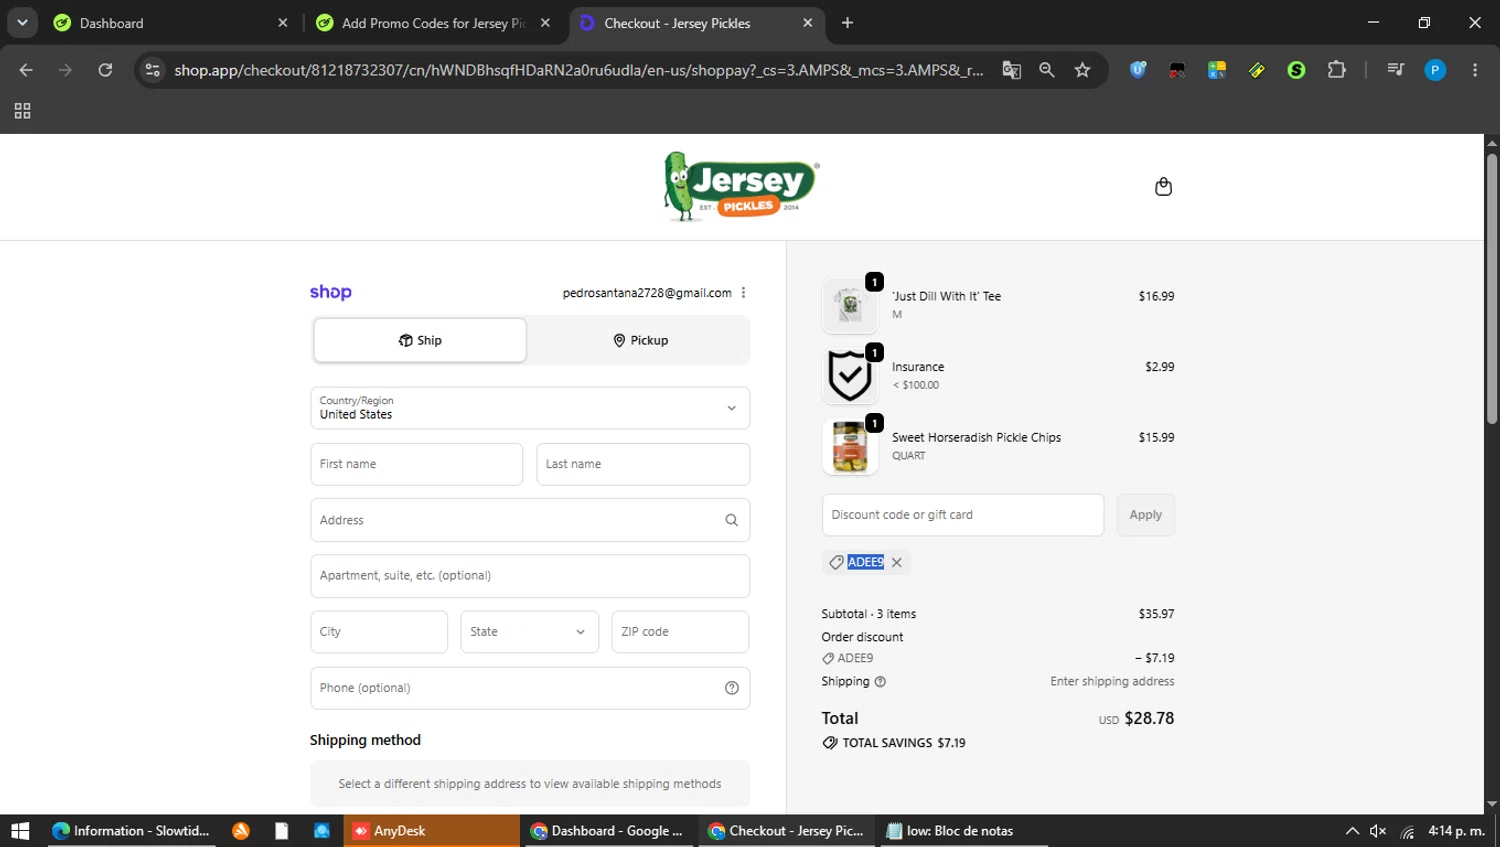Open Chrome profile avatar P
1500x847 pixels.
pyautogui.click(x=1435, y=70)
